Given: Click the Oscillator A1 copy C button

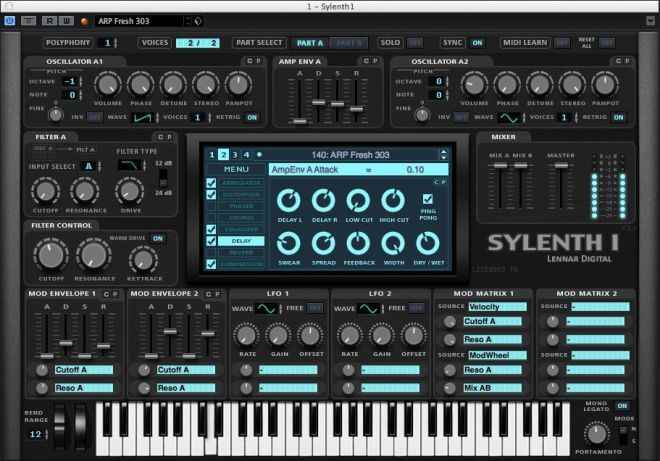Looking at the screenshot, I should [249, 61].
